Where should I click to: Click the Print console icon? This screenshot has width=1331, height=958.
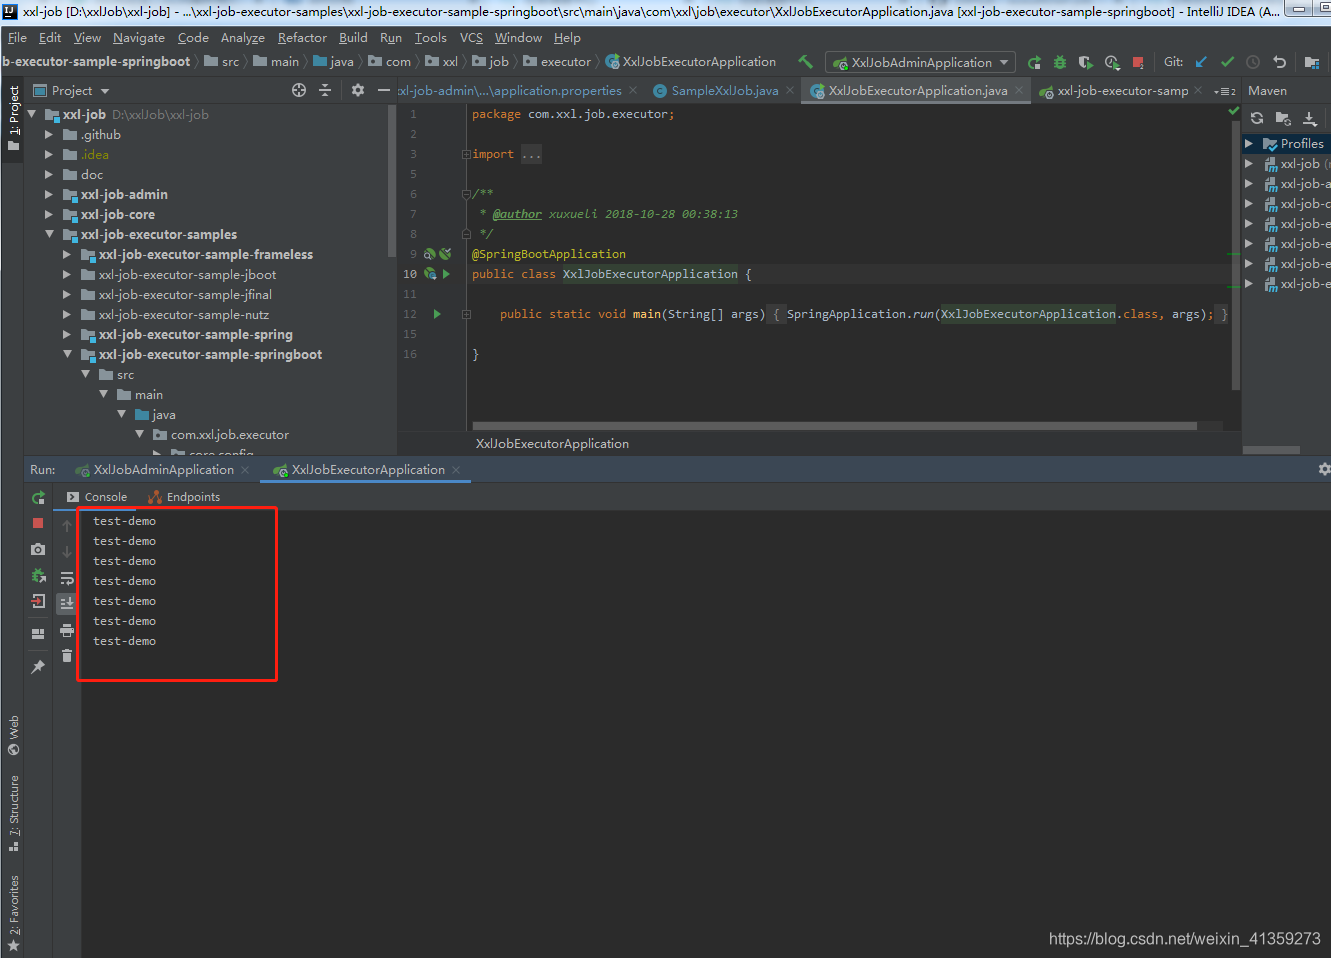67,630
